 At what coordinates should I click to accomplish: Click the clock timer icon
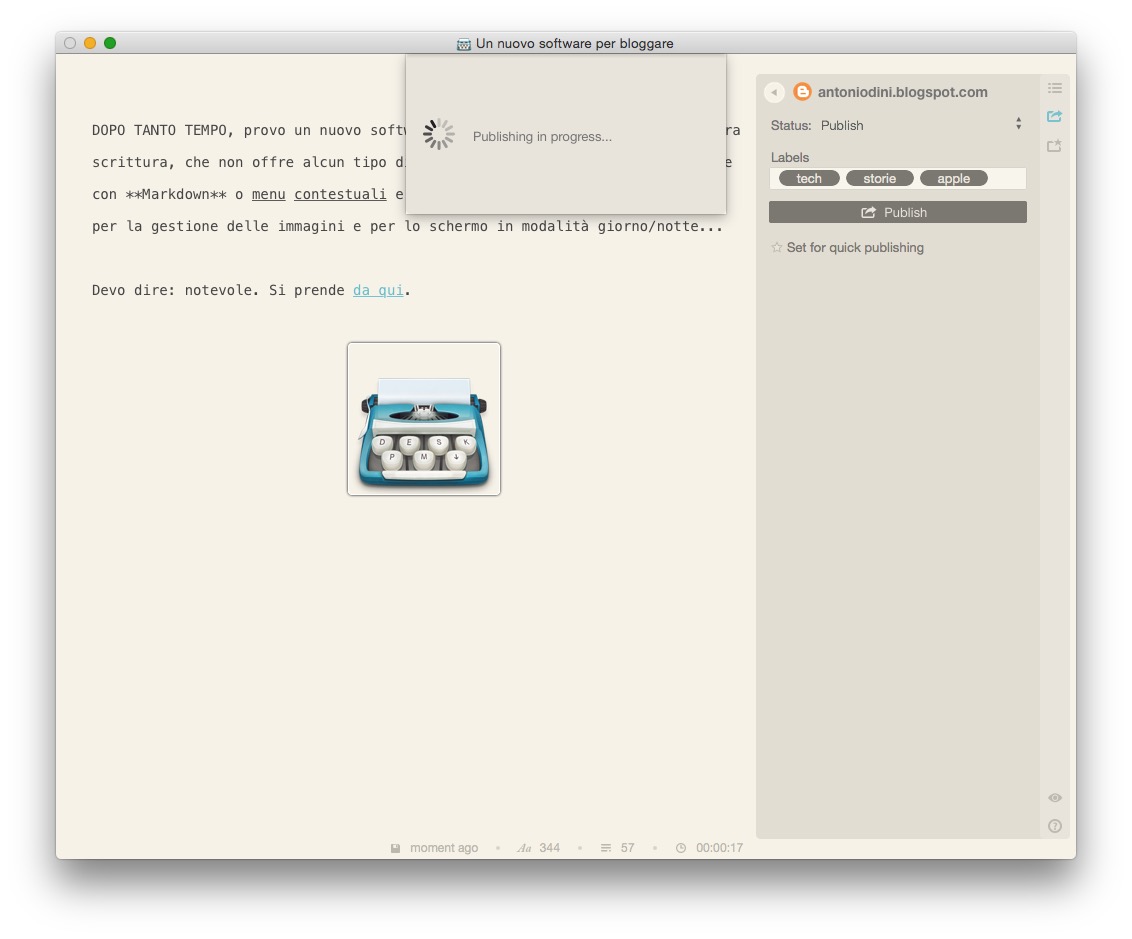681,848
